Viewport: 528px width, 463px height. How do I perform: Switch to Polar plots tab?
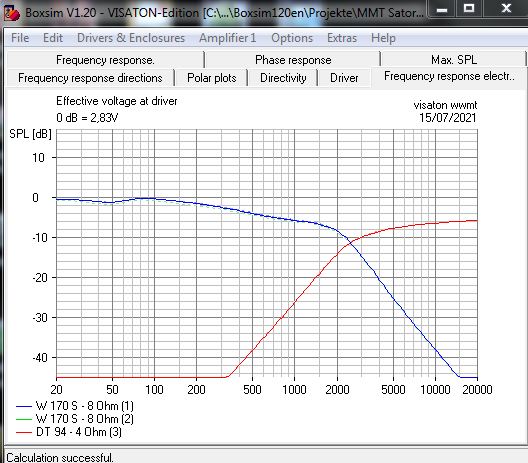coord(211,78)
